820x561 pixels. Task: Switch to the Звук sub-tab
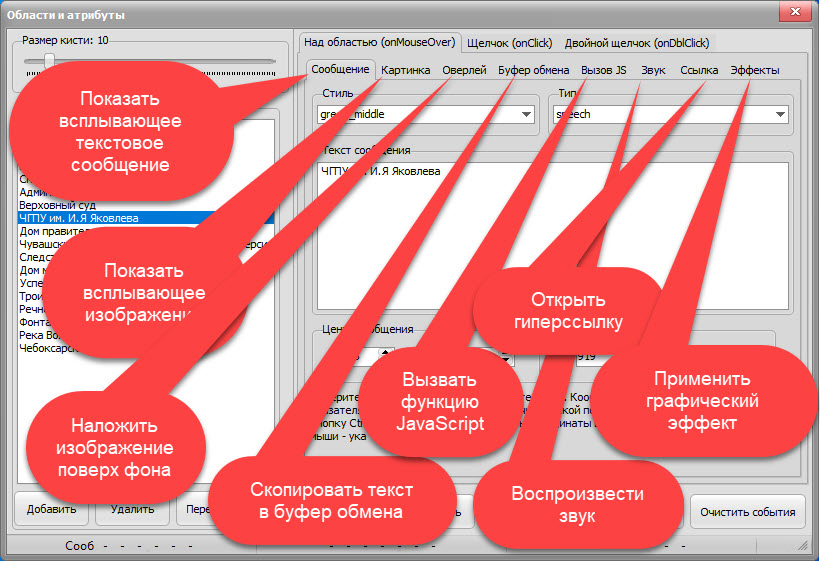pyautogui.click(x=652, y=70)
